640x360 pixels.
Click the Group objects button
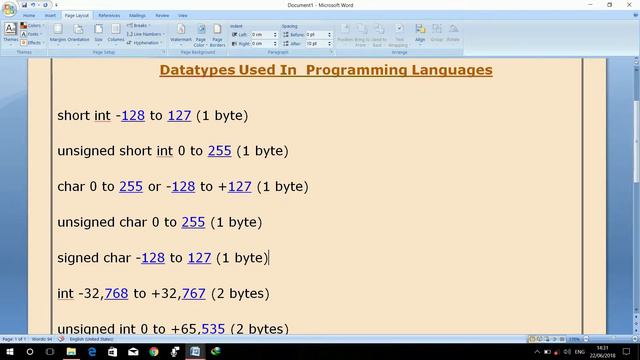click(x=437, y=33)
